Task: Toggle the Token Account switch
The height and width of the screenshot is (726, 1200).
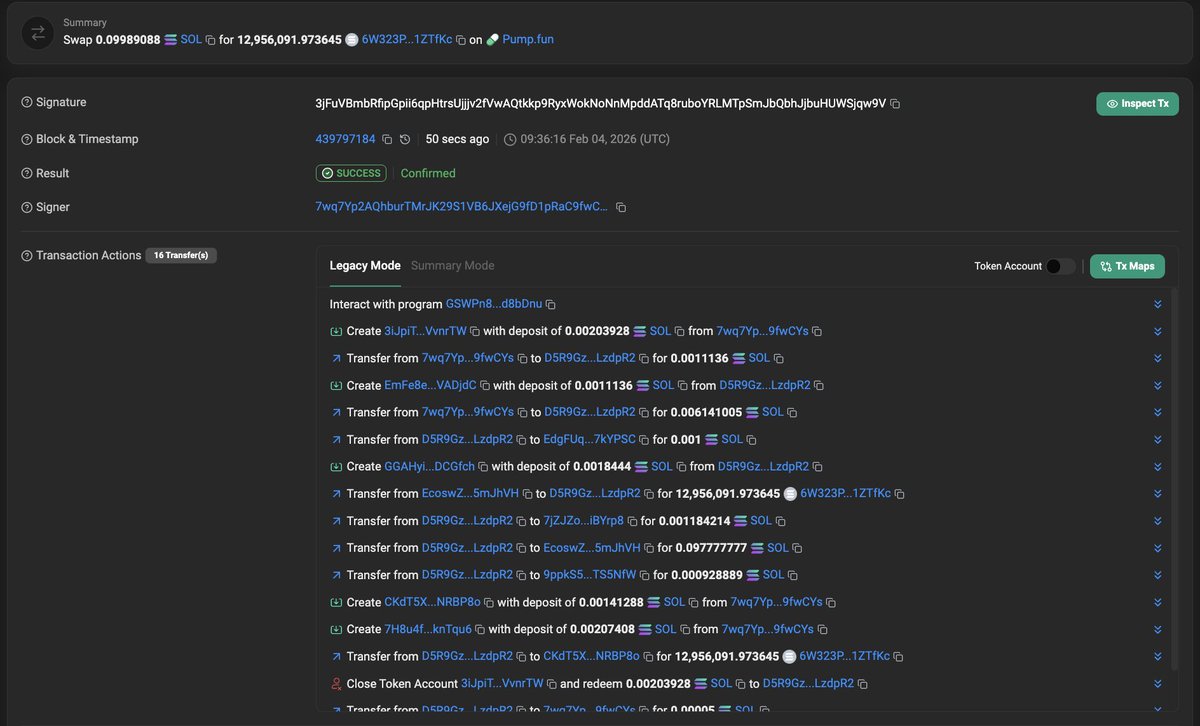Action: [x=1060, y=266]
